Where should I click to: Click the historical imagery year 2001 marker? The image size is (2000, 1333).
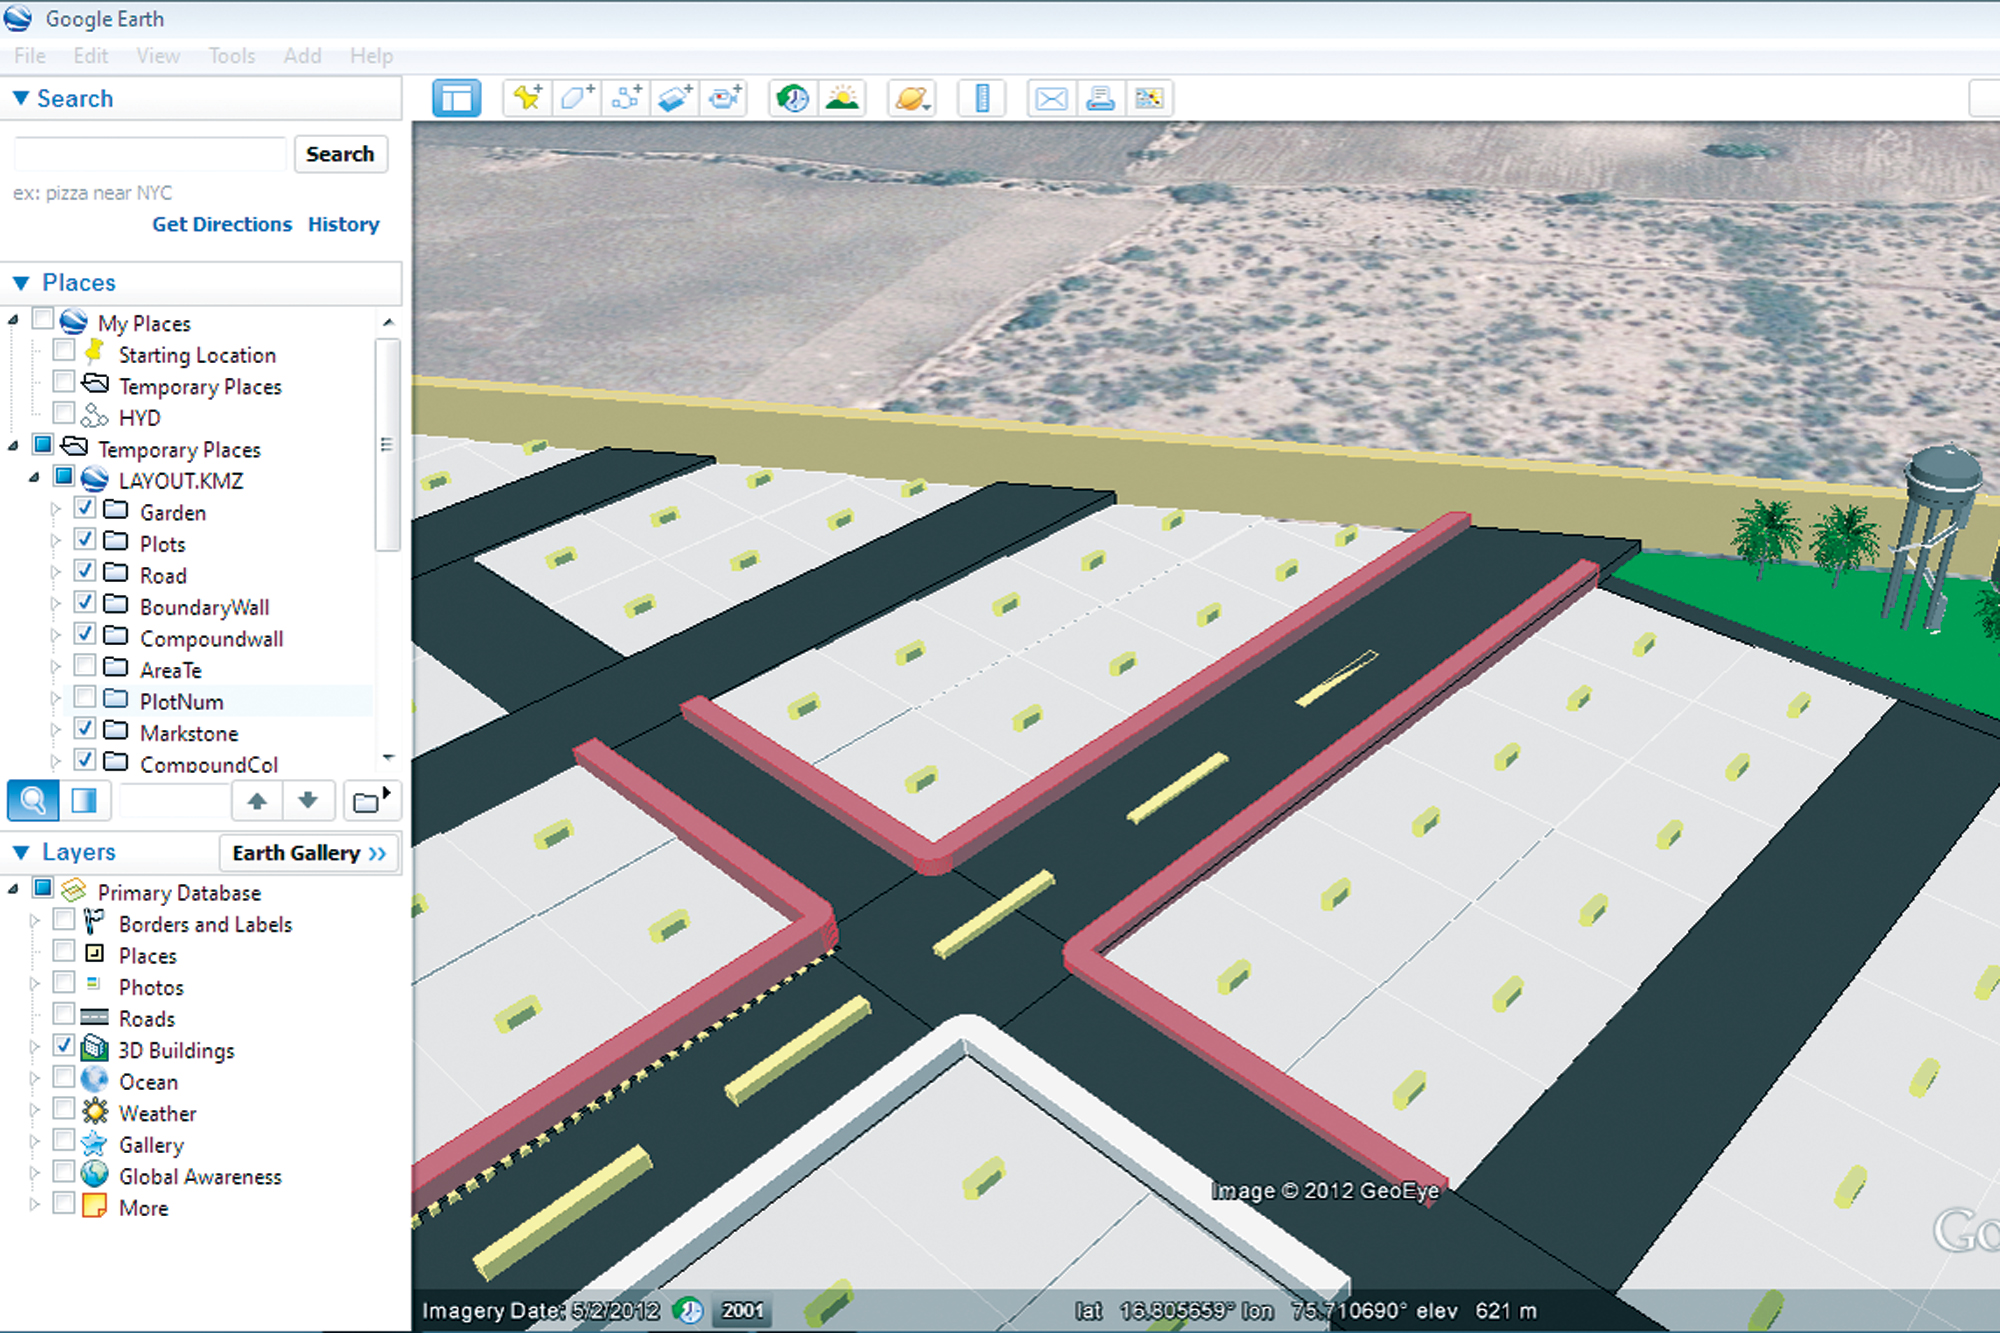742,1310
